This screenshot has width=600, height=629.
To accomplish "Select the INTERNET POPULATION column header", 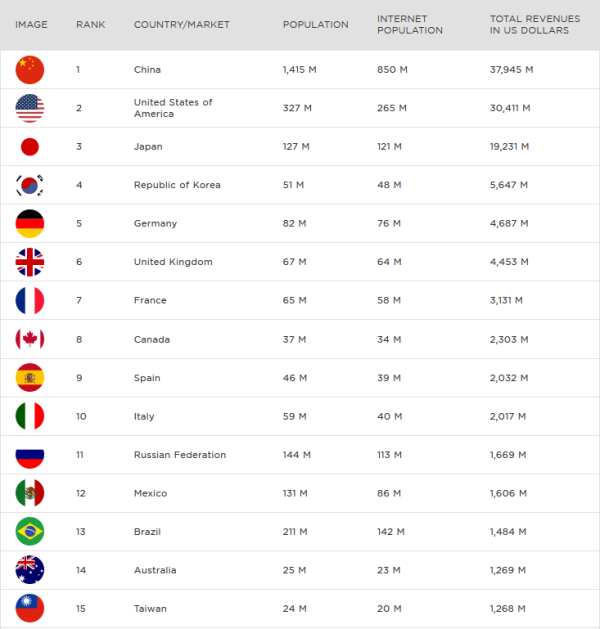I will 410,24.
